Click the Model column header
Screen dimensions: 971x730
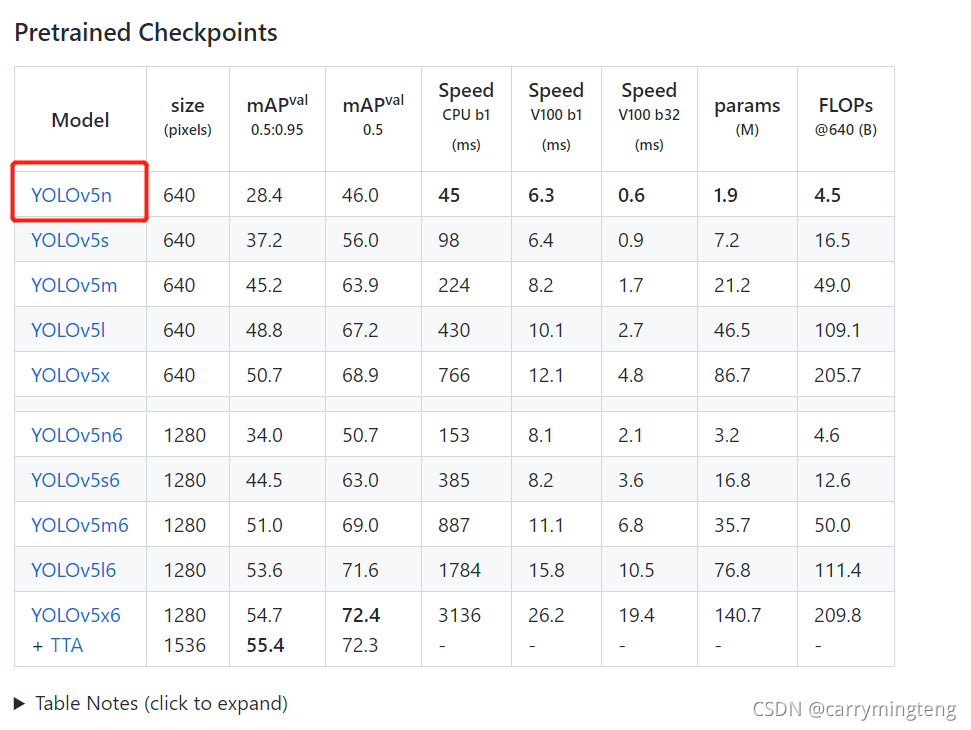81,120
